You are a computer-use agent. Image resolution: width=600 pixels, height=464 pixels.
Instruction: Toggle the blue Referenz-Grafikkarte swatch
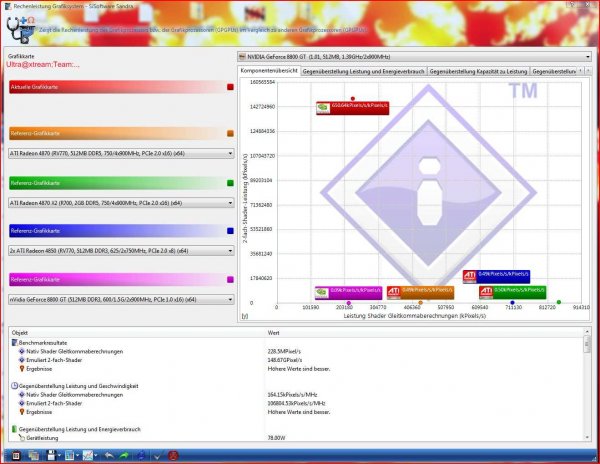pos(230,231)
